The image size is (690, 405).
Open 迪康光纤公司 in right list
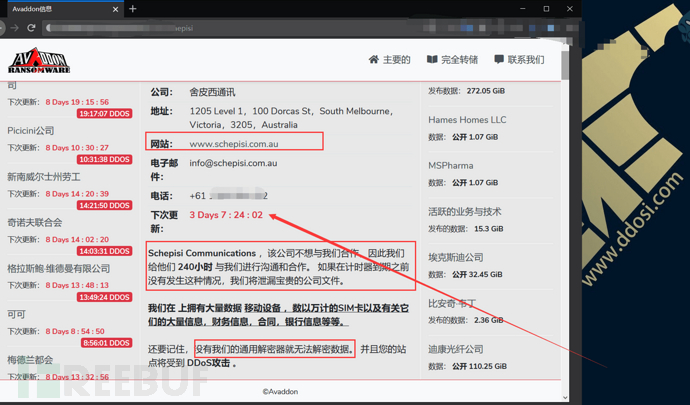(455, 349)
